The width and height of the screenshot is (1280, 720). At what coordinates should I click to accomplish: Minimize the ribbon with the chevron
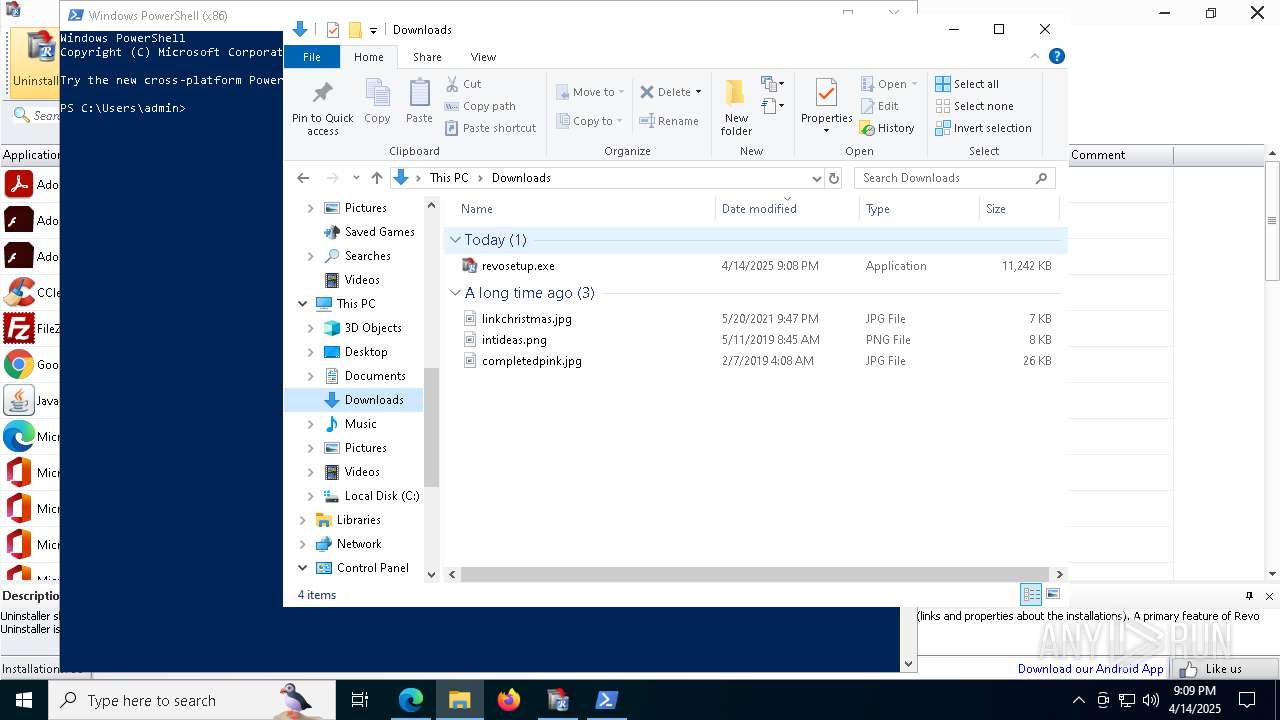(x=1035, y=56)
